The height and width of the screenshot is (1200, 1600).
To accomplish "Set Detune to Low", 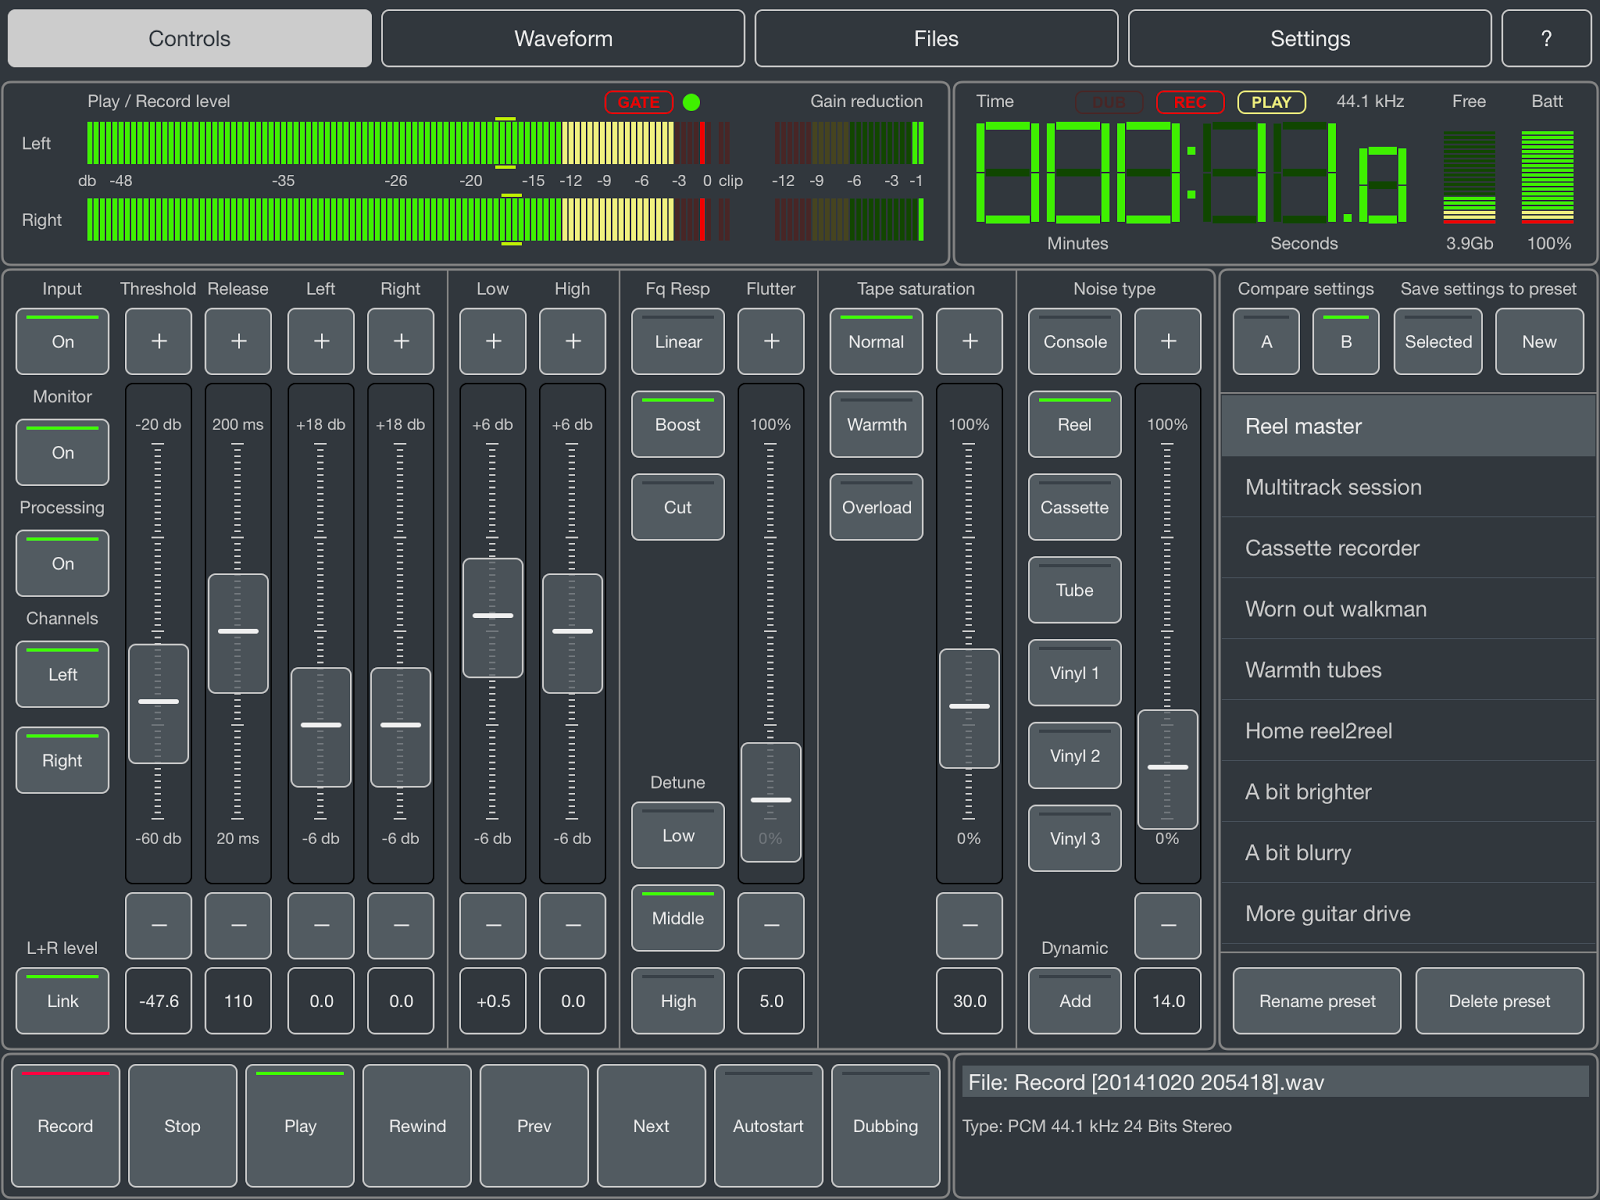I will [678, 835].
